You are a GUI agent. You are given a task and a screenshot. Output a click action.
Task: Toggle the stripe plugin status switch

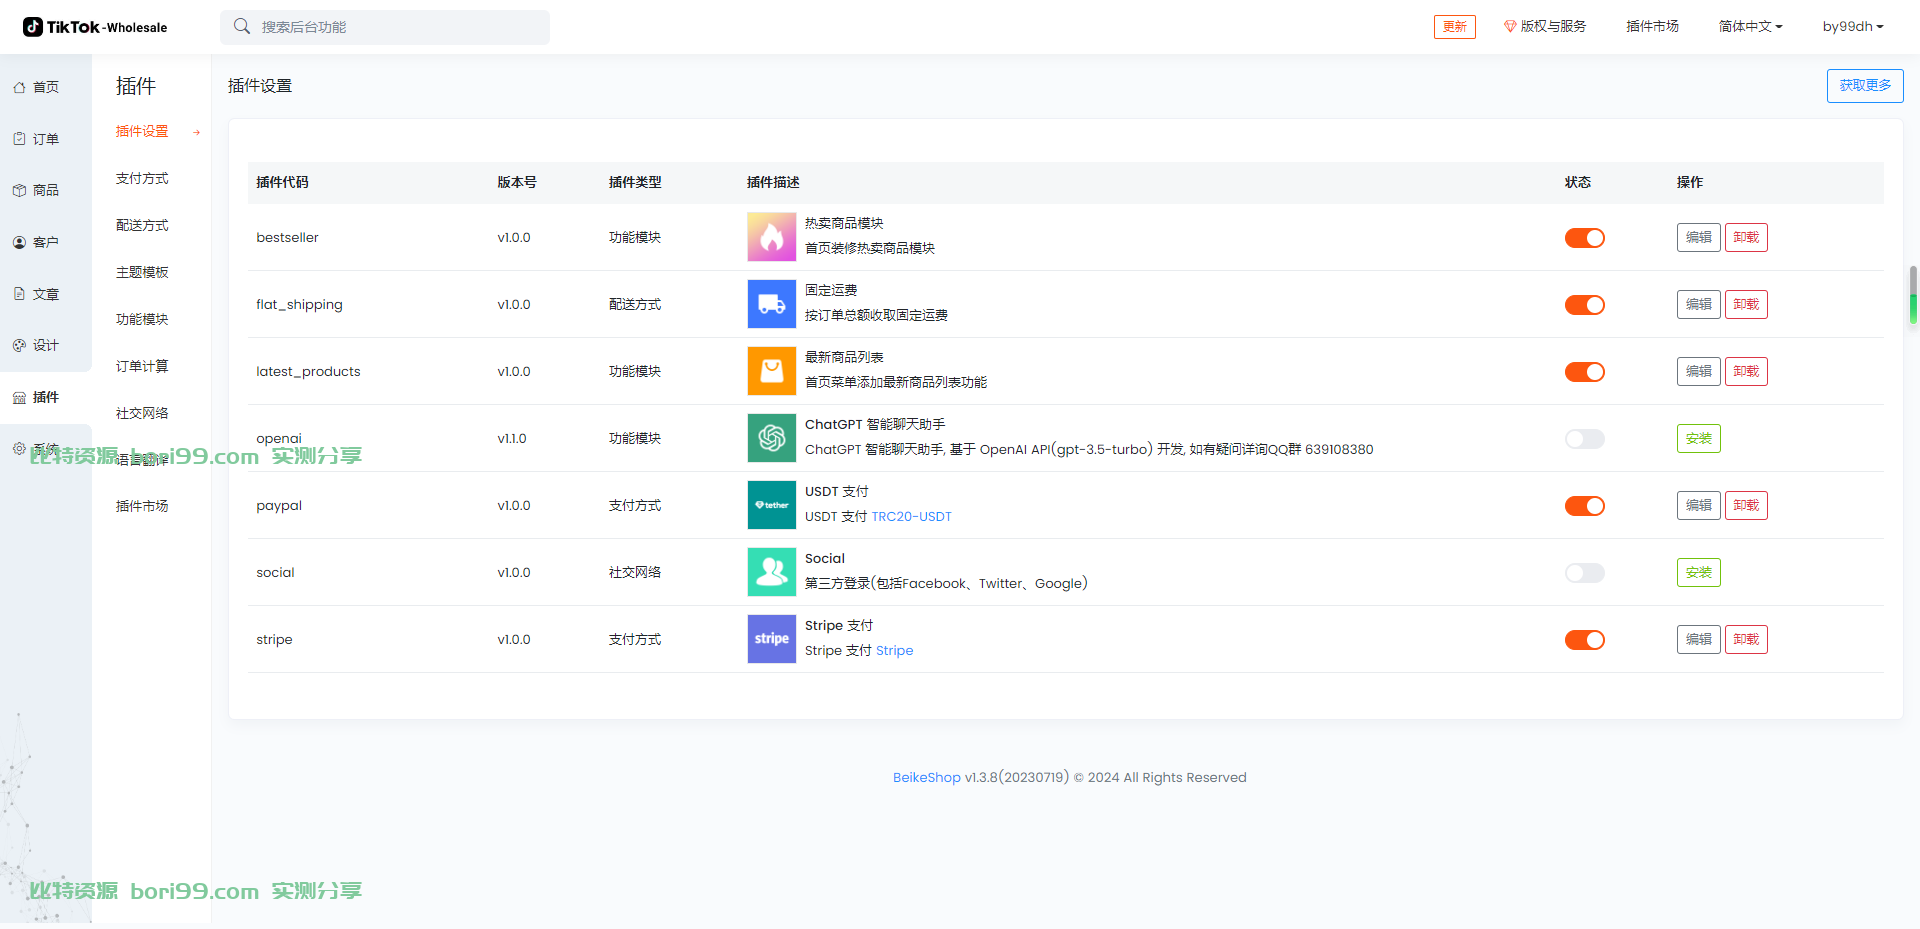point(1585,640)
